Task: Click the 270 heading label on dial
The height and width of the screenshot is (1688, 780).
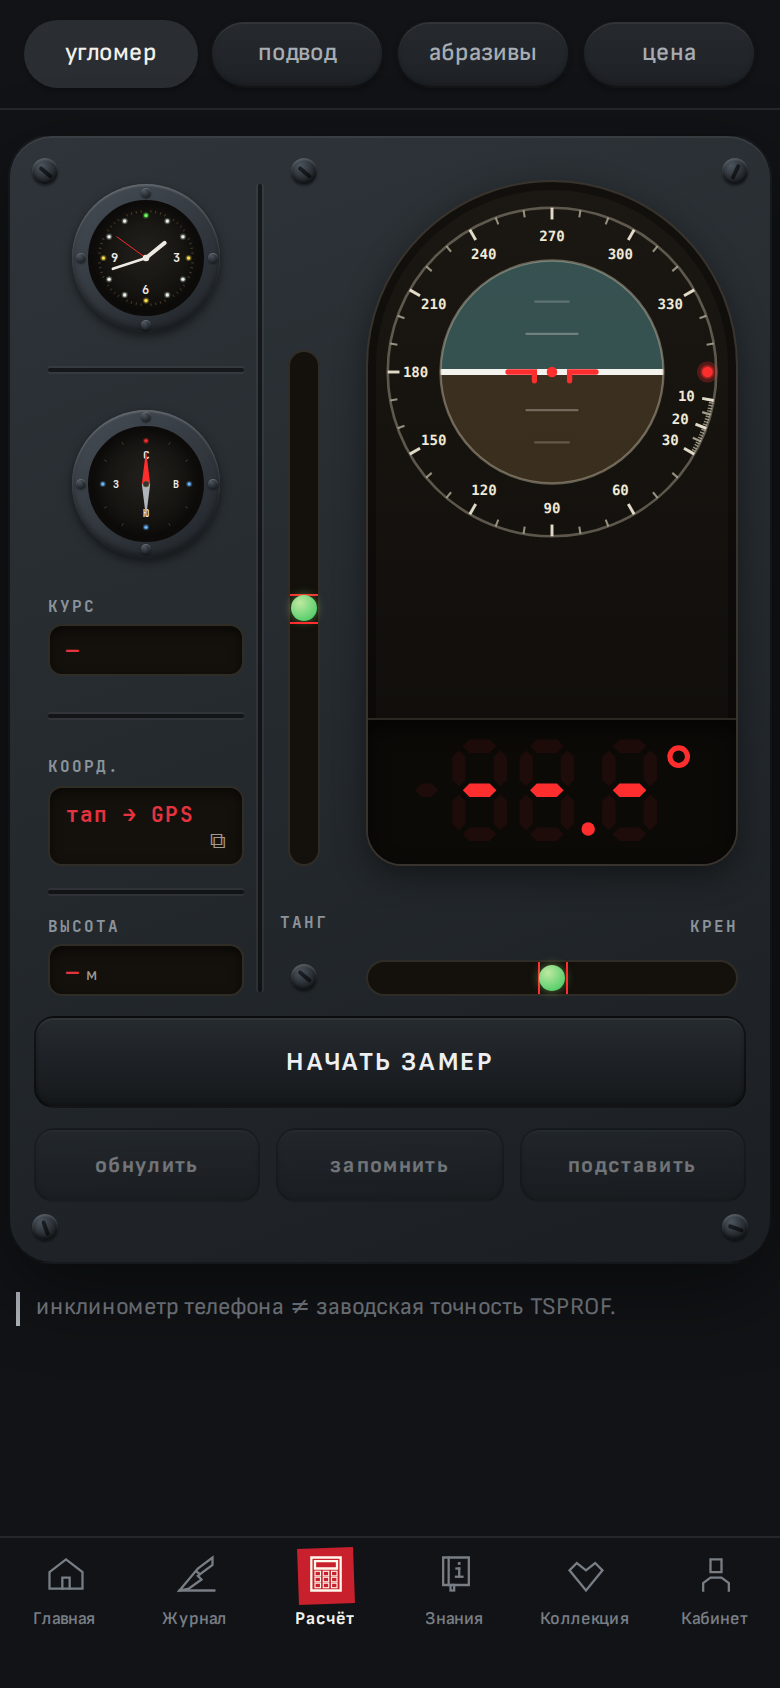Action: pos(552,236)
